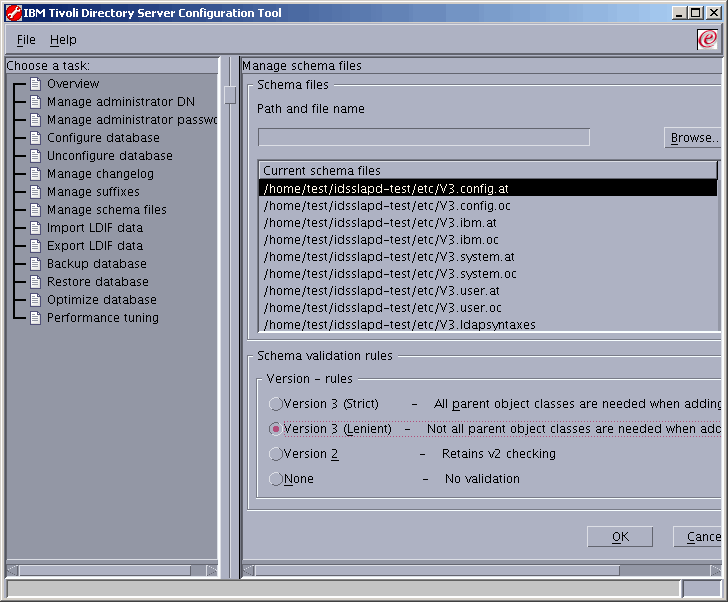Open Restore database in the task tree

pyautogui.click(x=97, y=282)
